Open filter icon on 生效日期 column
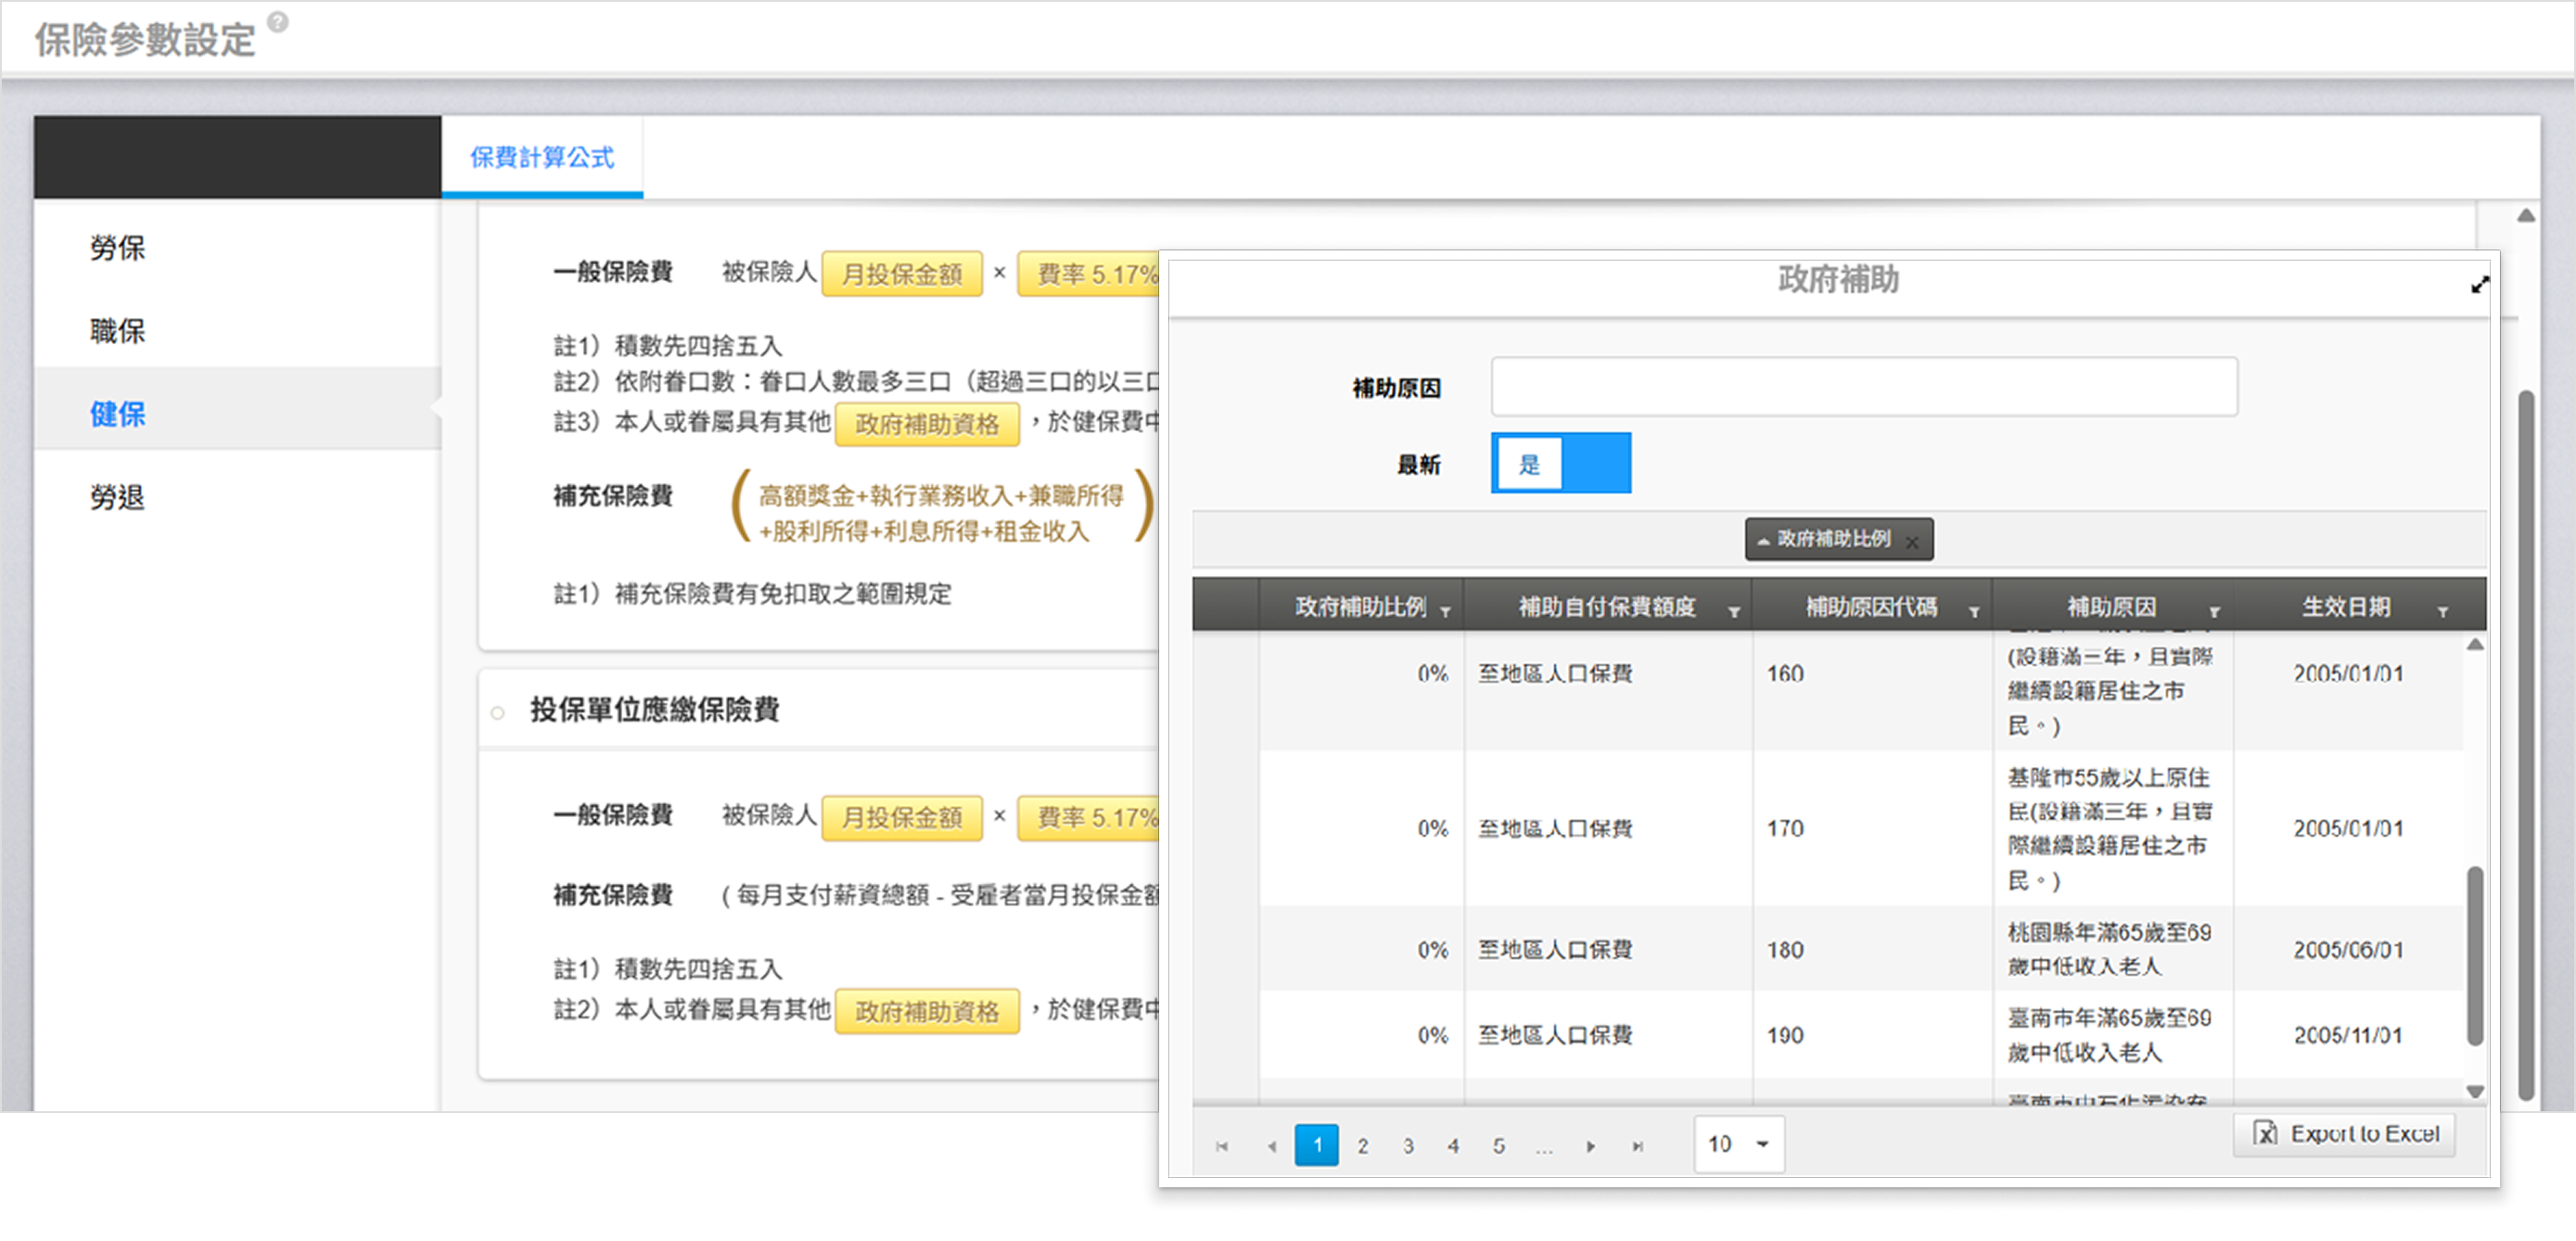This screenshot has height=1241, width=2576. point(2443,611)
